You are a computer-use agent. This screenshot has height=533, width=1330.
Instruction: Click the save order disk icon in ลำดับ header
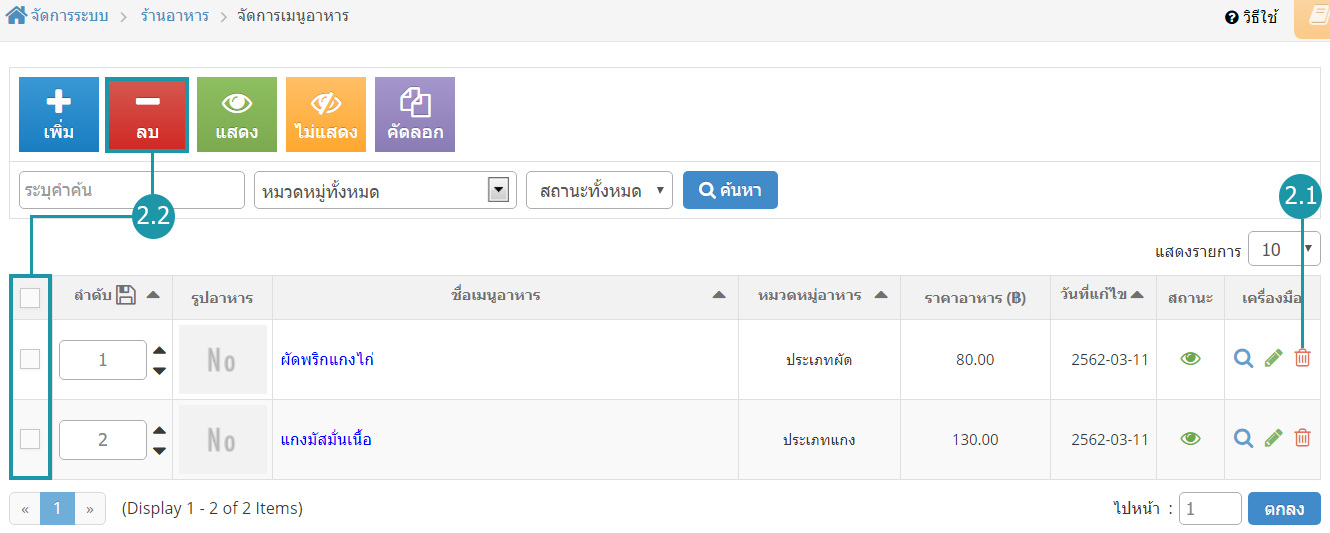(x=126, y=295)
